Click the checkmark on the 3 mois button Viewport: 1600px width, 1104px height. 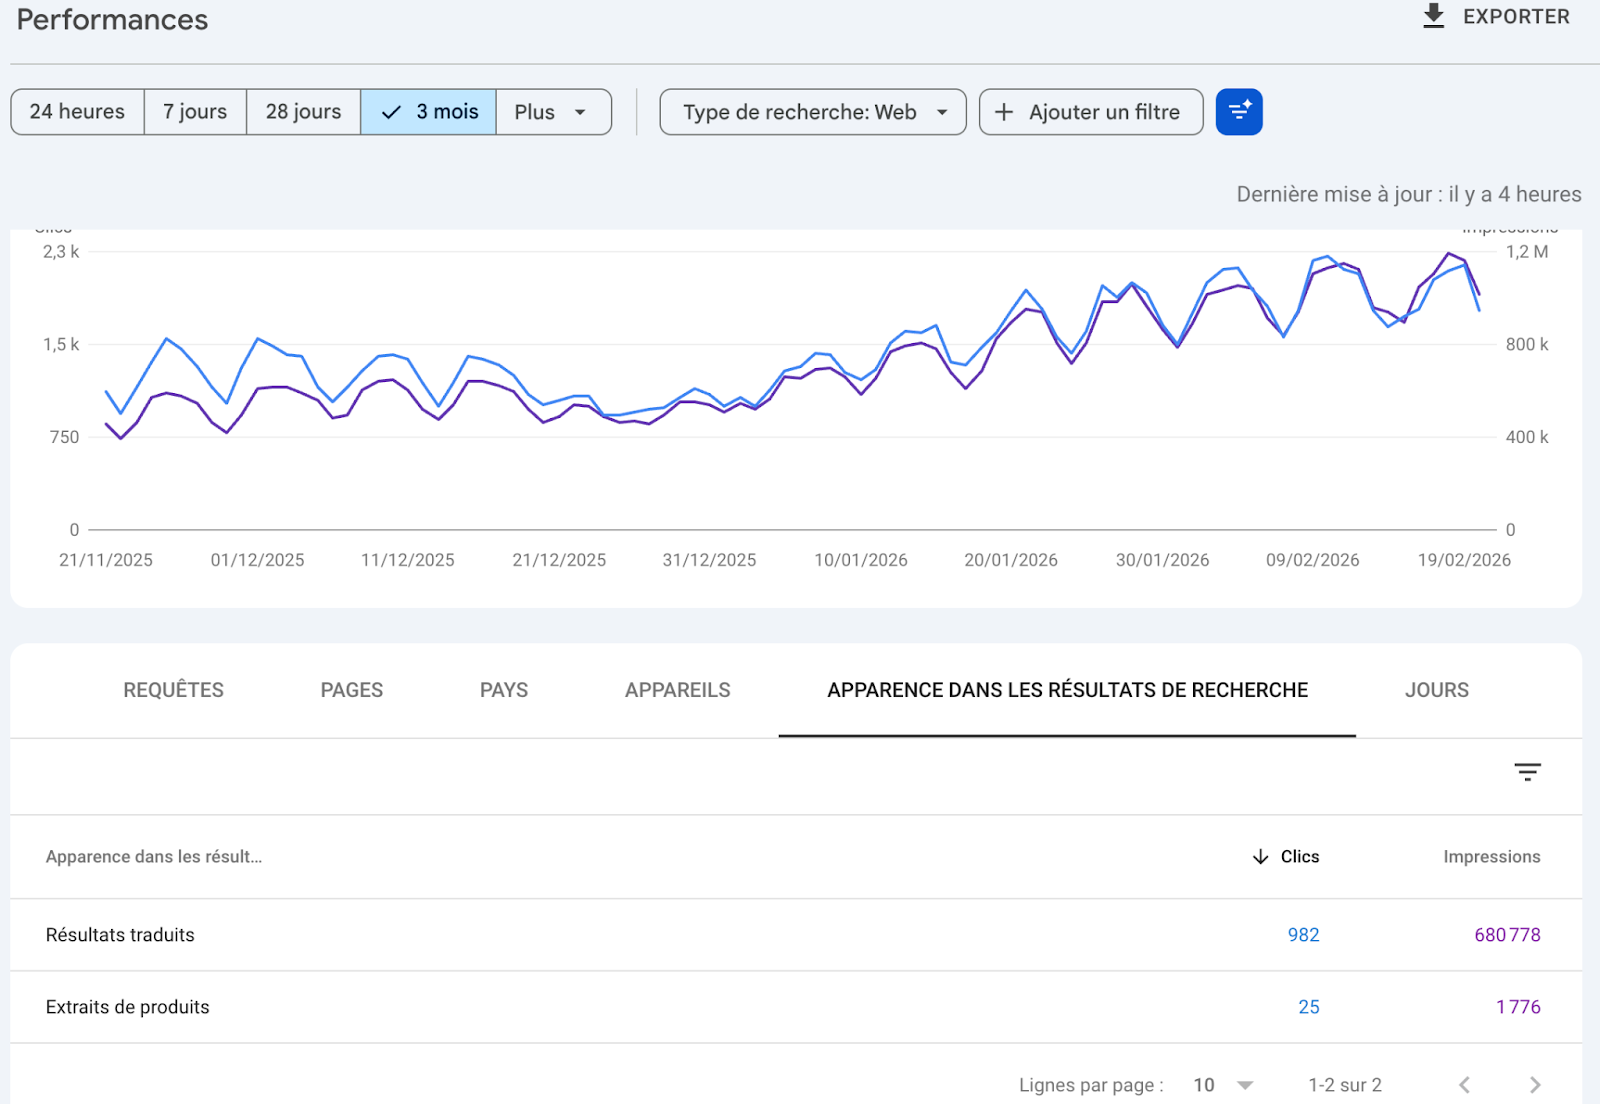390,112
